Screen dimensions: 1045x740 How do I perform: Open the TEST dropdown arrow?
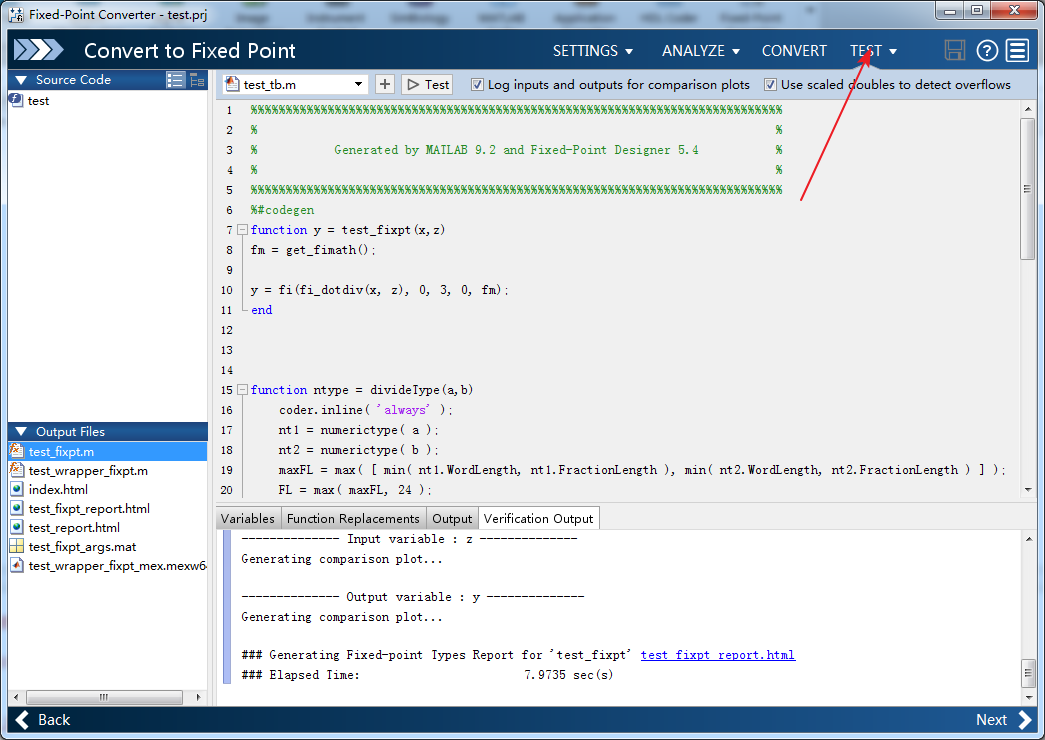[893, 51]
